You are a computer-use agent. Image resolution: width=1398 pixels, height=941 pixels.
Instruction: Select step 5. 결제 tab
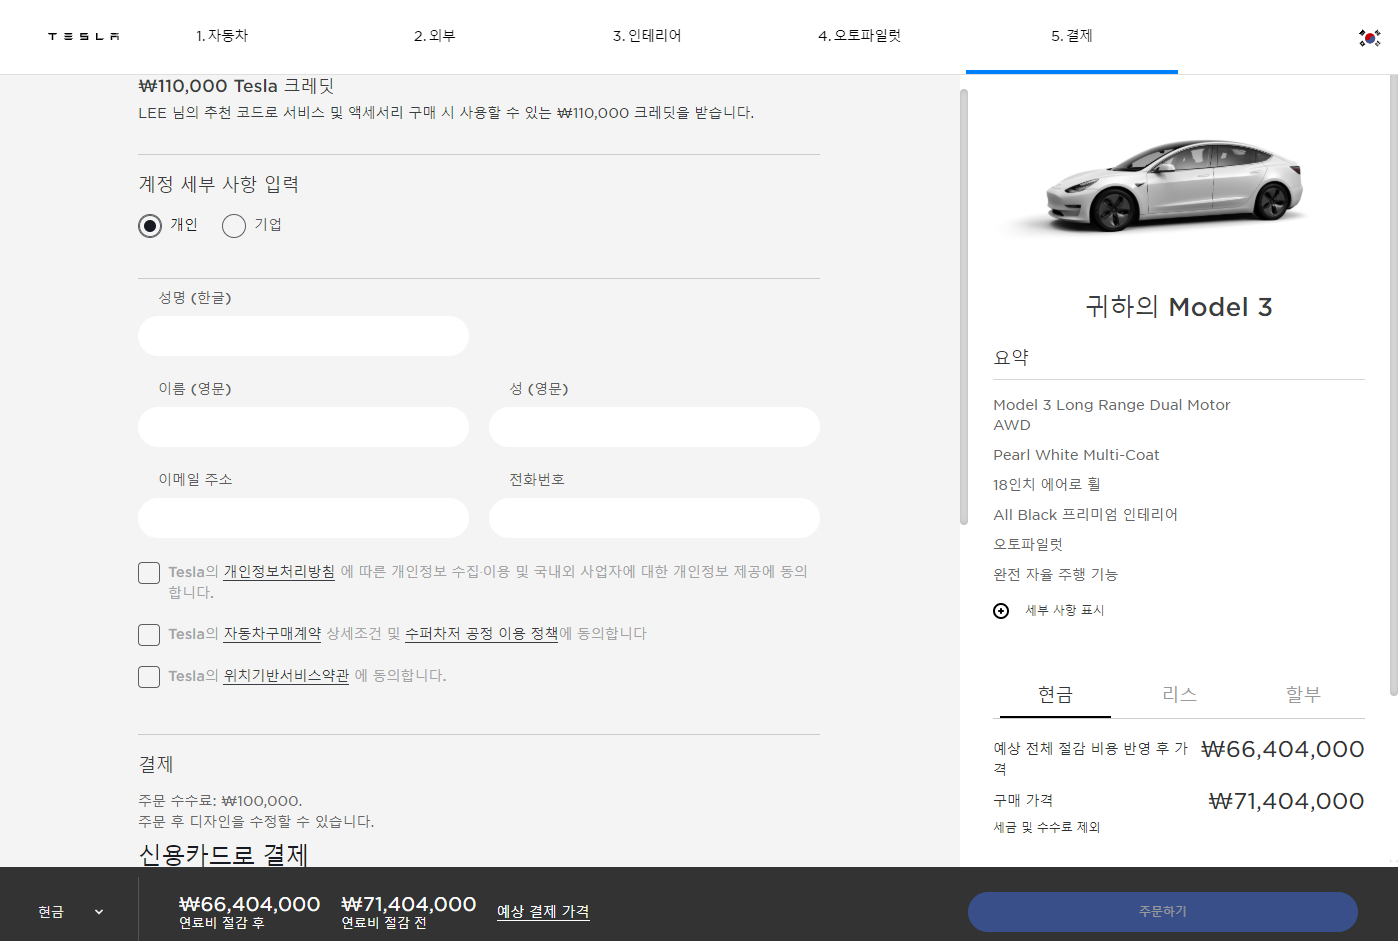[1071, 36]
